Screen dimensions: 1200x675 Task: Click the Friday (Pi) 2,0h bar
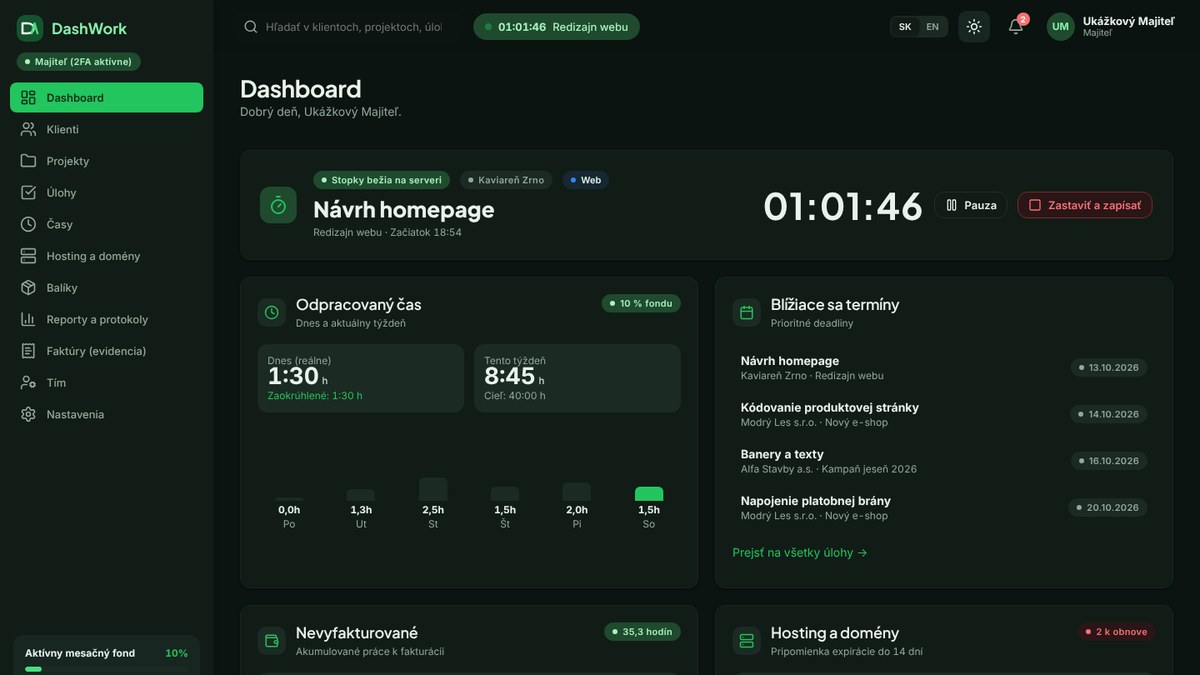pos(577,492)
